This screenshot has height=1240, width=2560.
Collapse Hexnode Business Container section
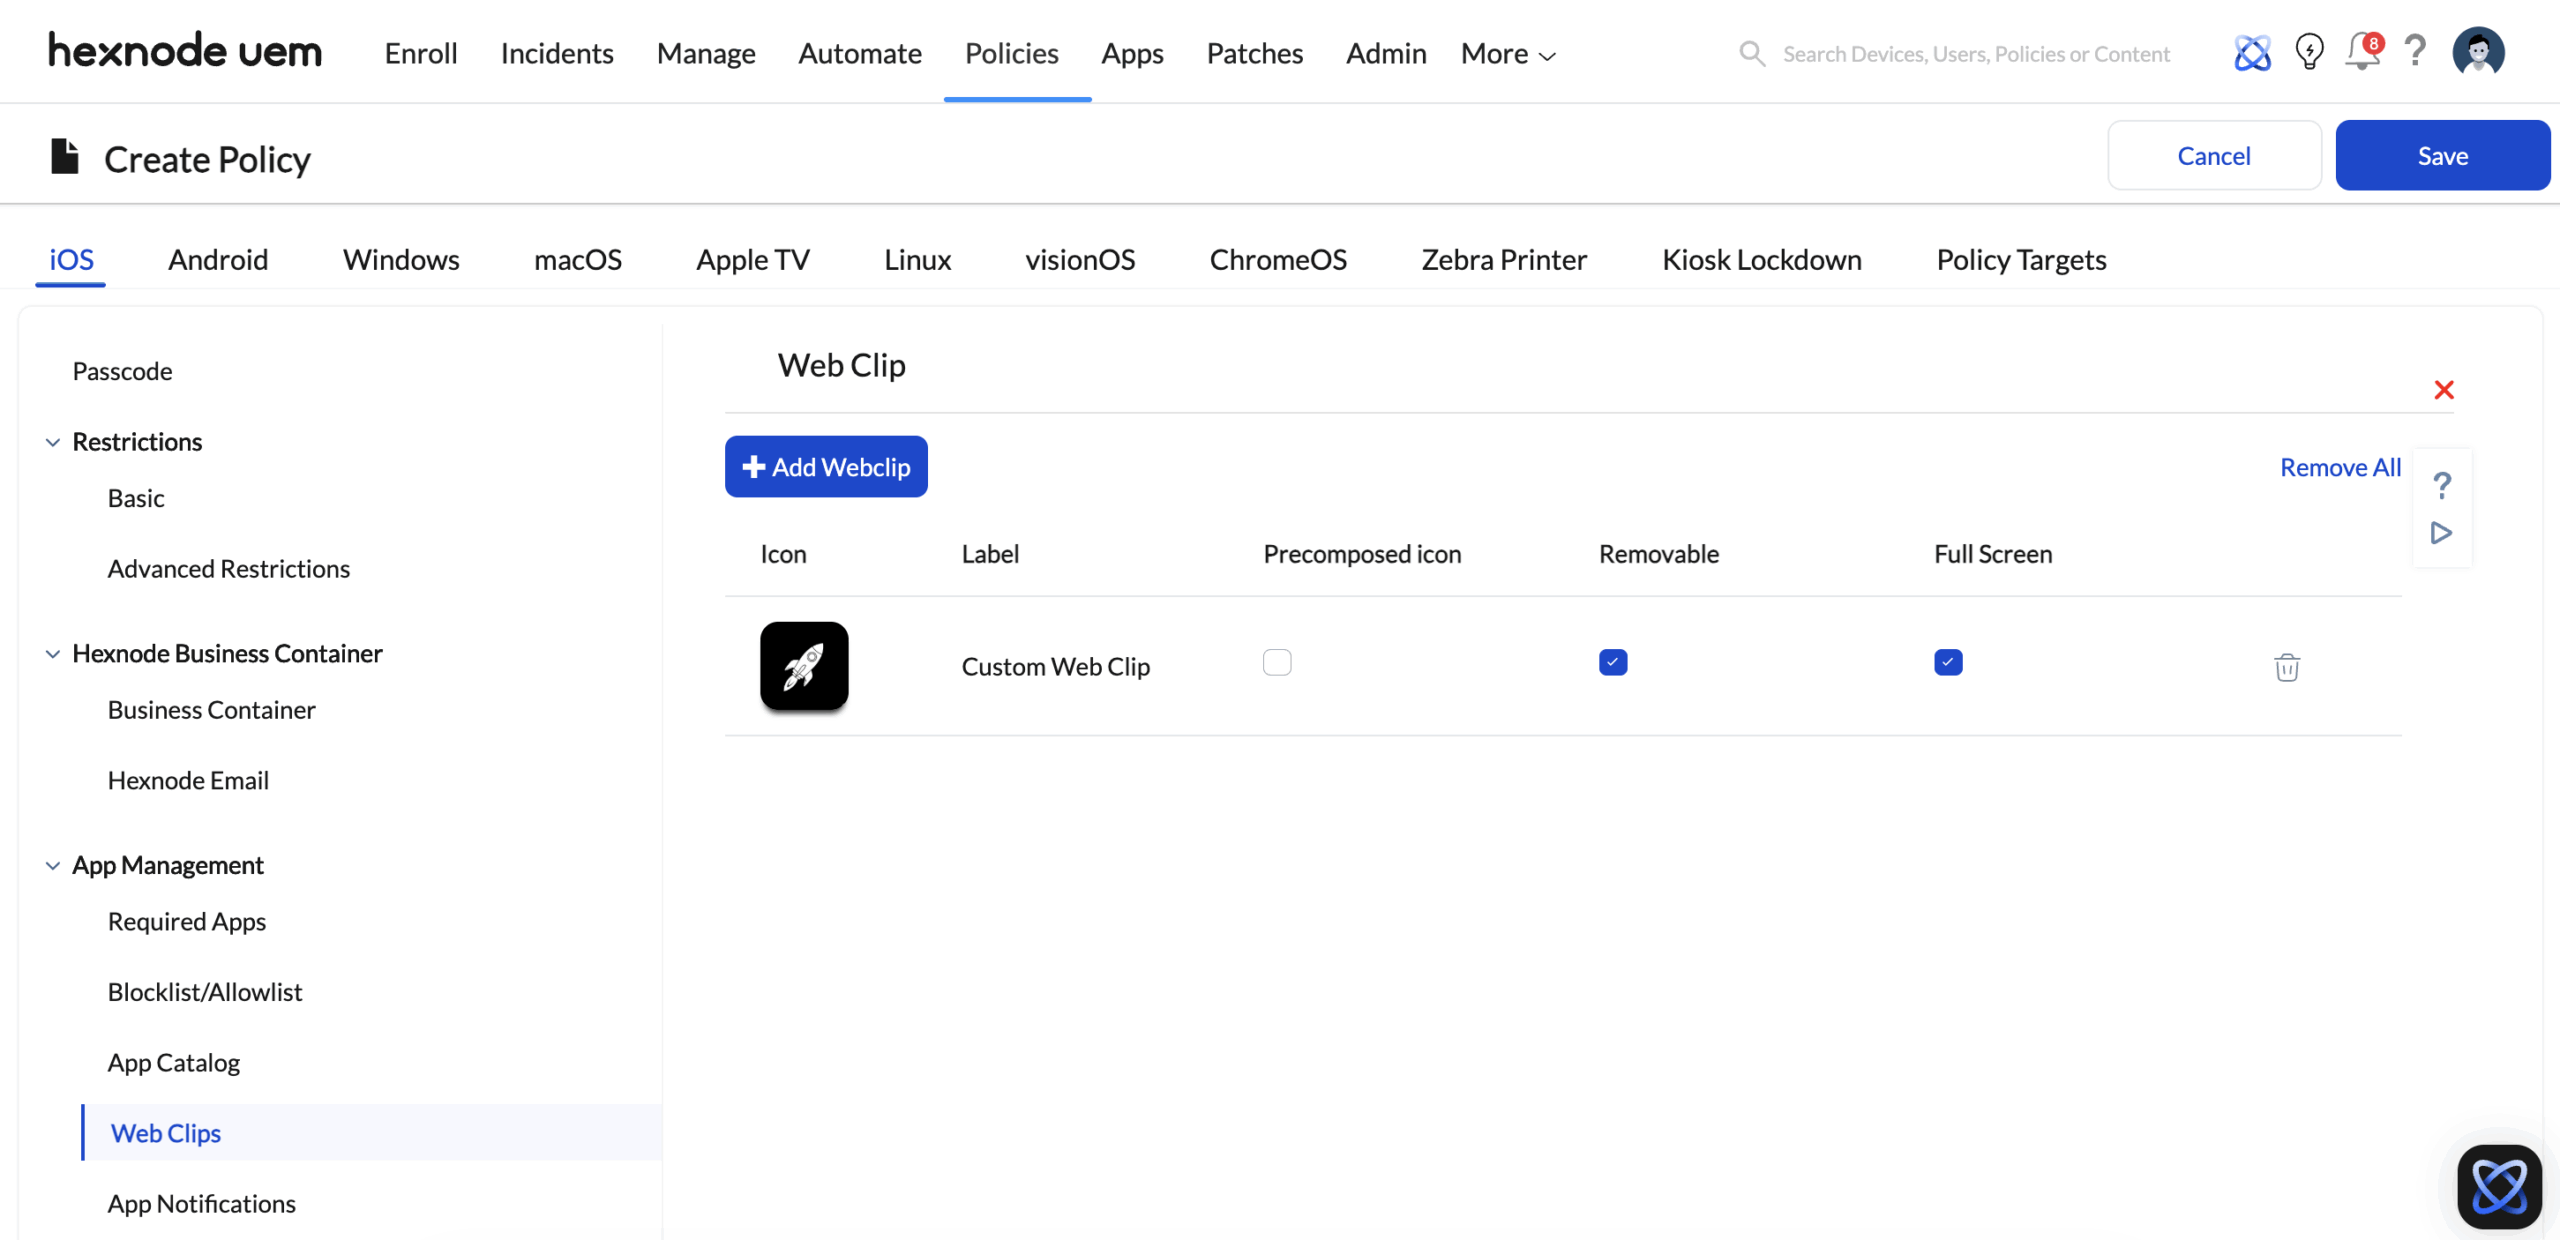pyautogui.click(x=53, y=654)
